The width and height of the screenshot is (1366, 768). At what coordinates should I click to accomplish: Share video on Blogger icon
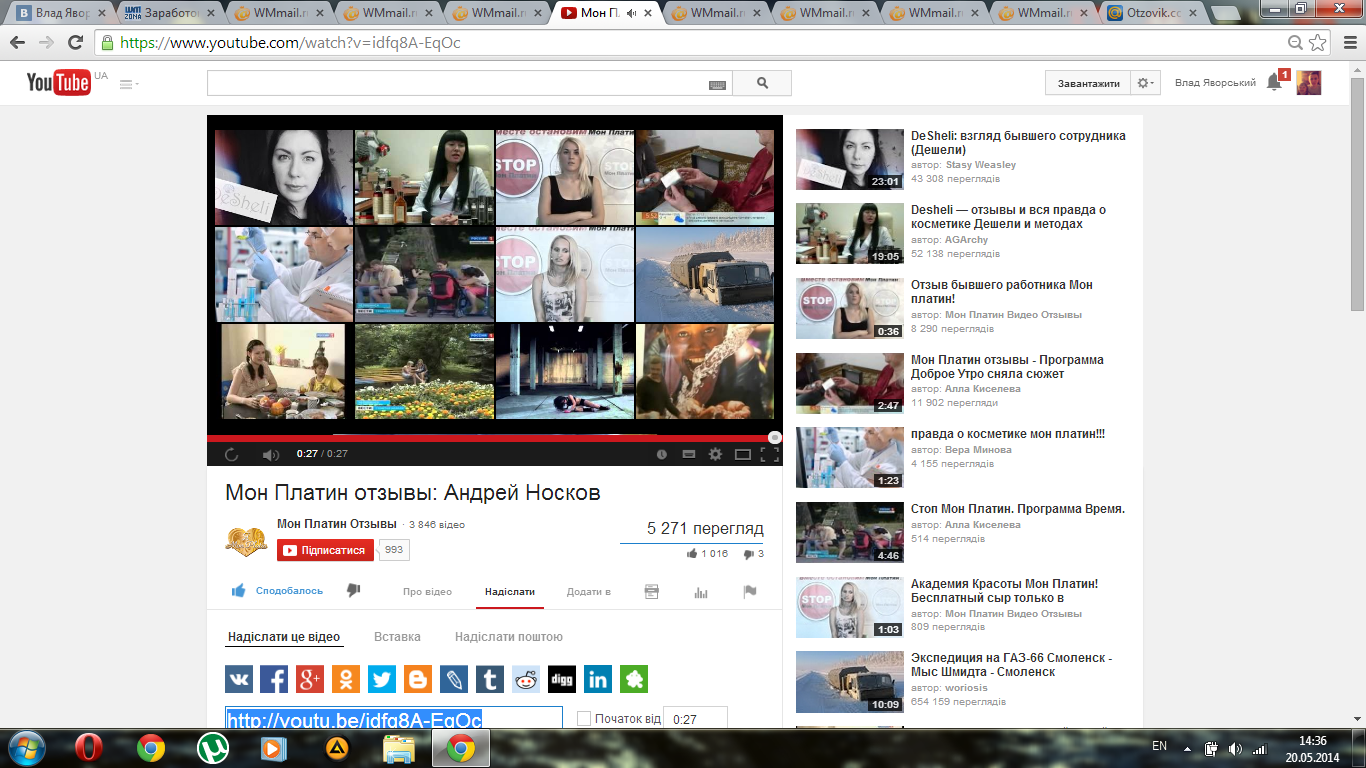pos(418,679)
